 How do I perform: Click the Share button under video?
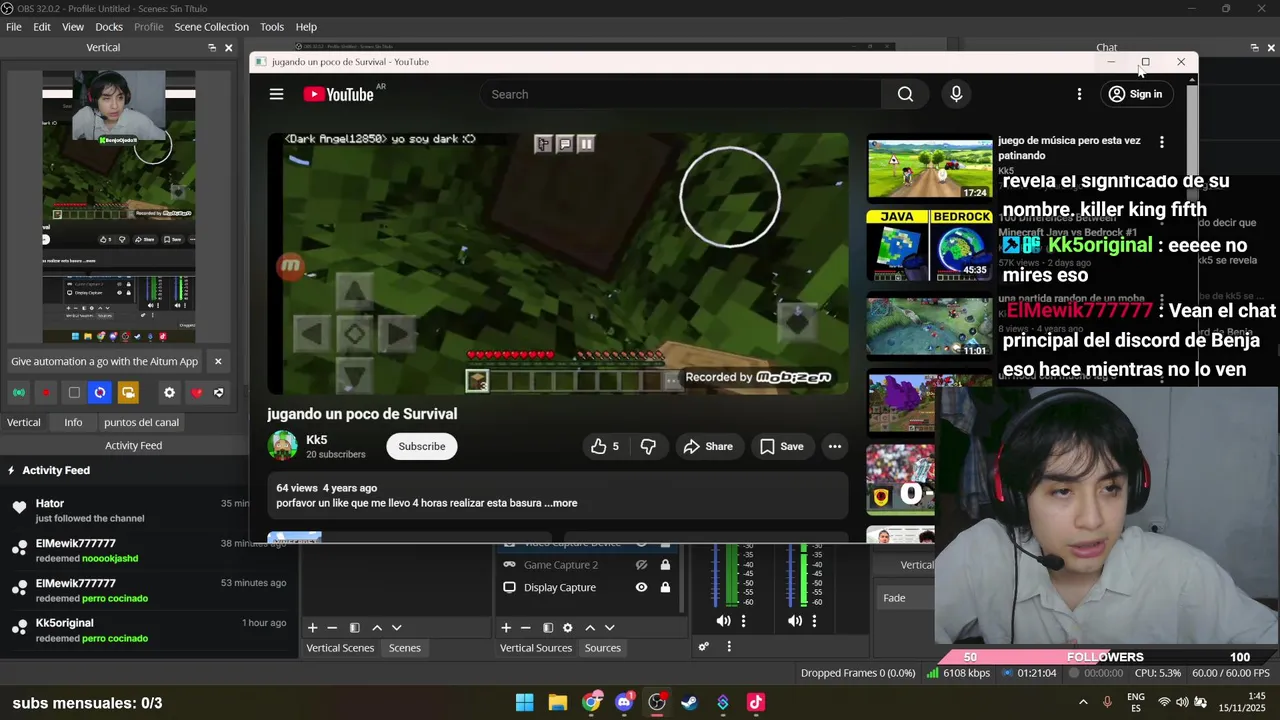point(708,447)
